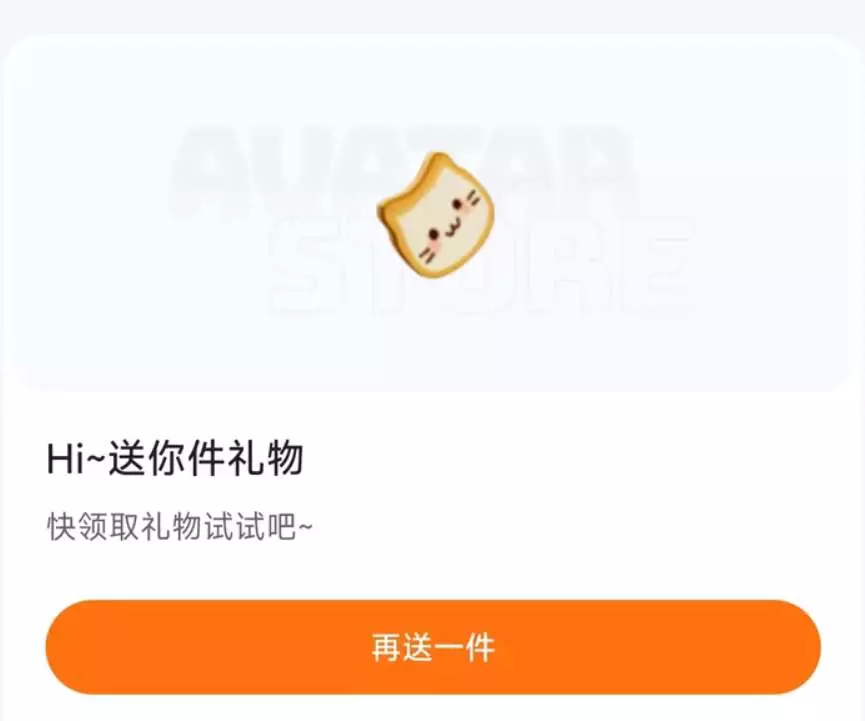Screen dimensions: 865x721
Task: Click the 快领取礼物试试吧~ subtitle text
Action: pos(180,527)
